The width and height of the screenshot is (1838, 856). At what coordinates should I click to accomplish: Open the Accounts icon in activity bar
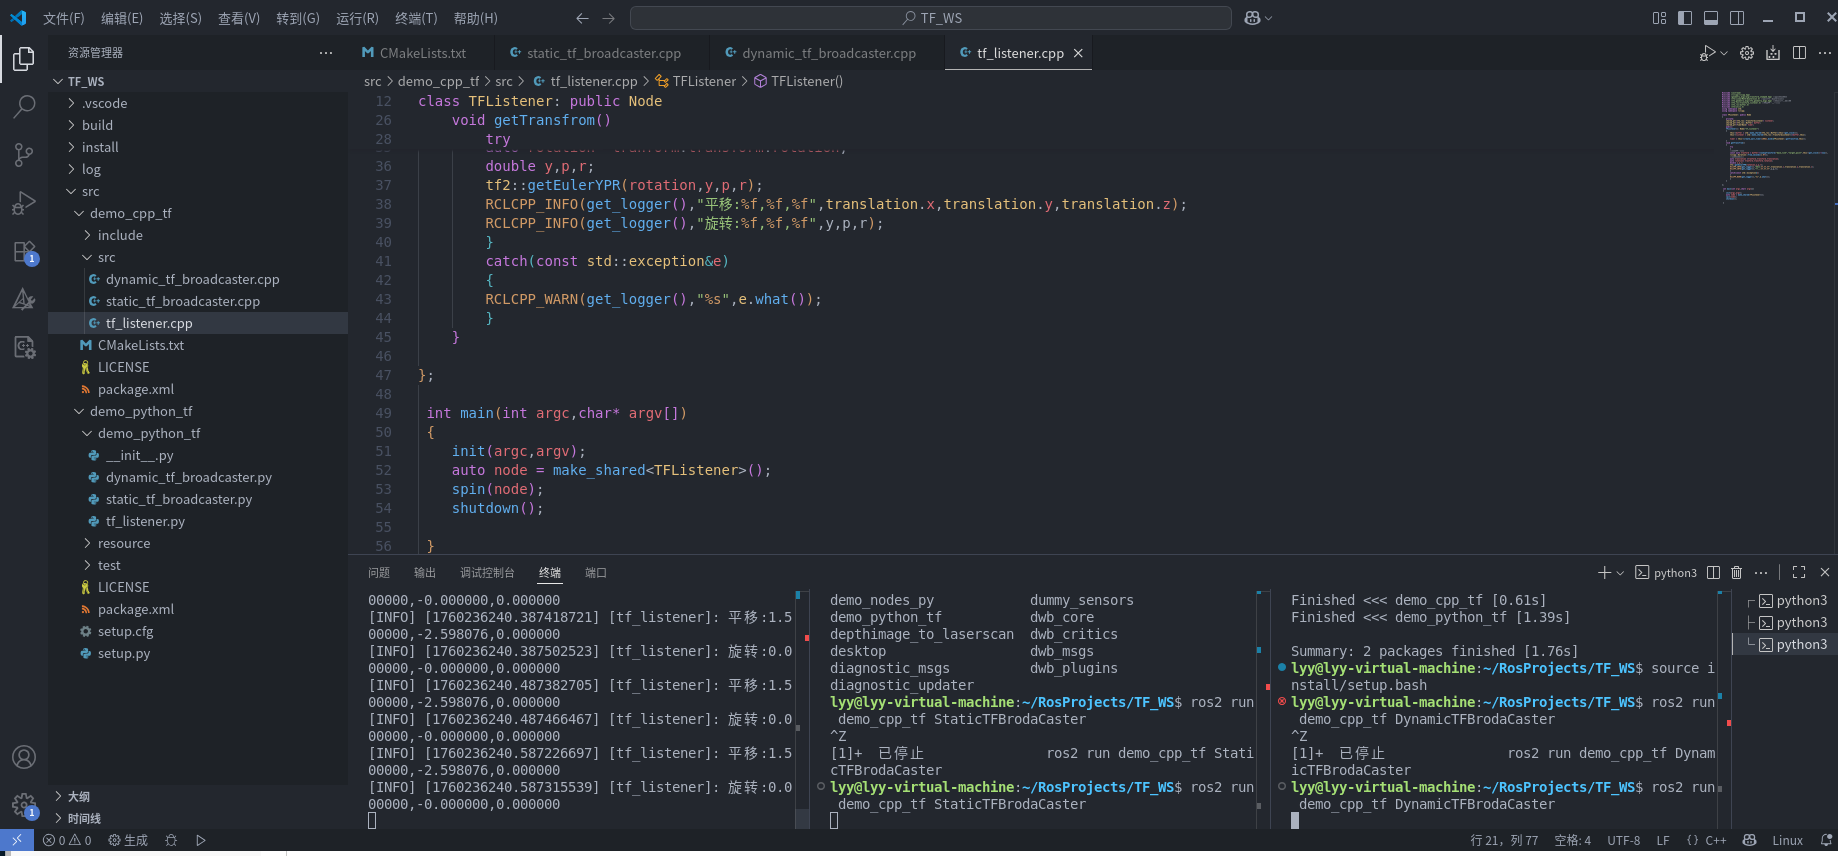(24, 757)
